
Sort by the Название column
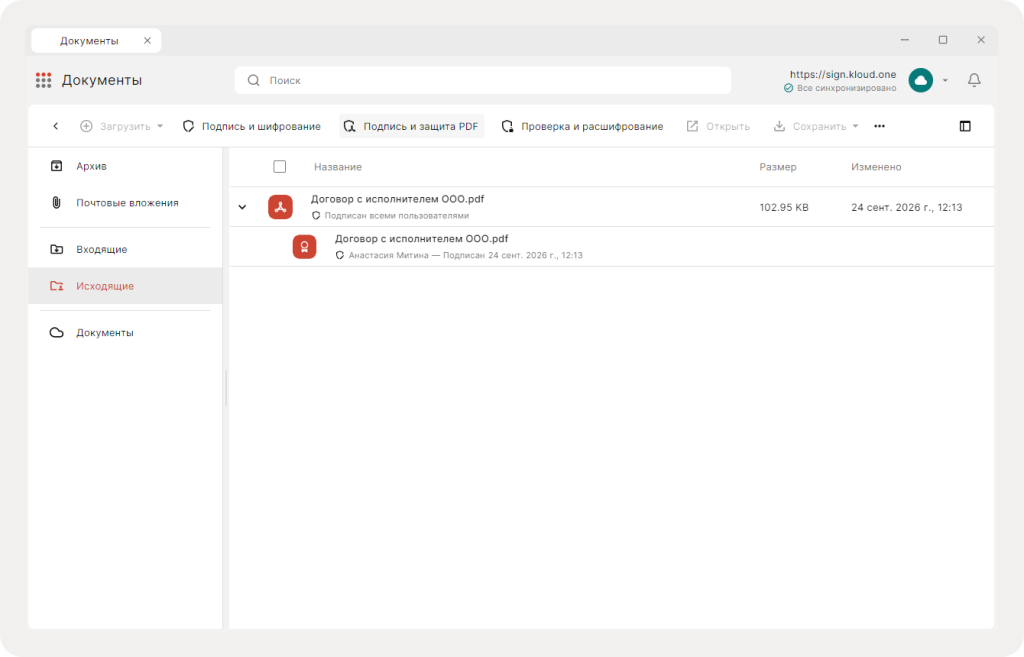tap(338, 167)
